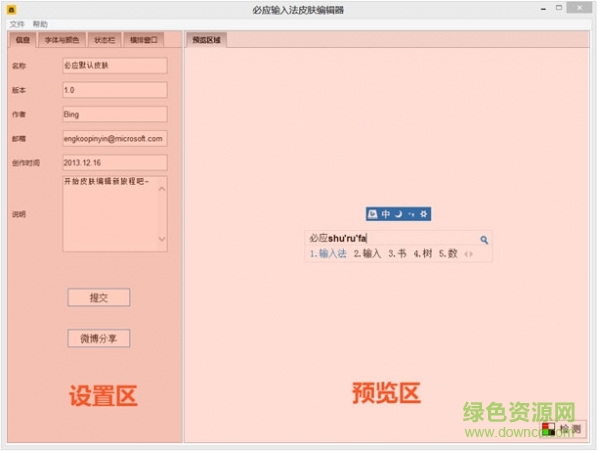Select candidate 3.书
The width and height of the screenshot is (598, 451).
[x=397, y=254]
